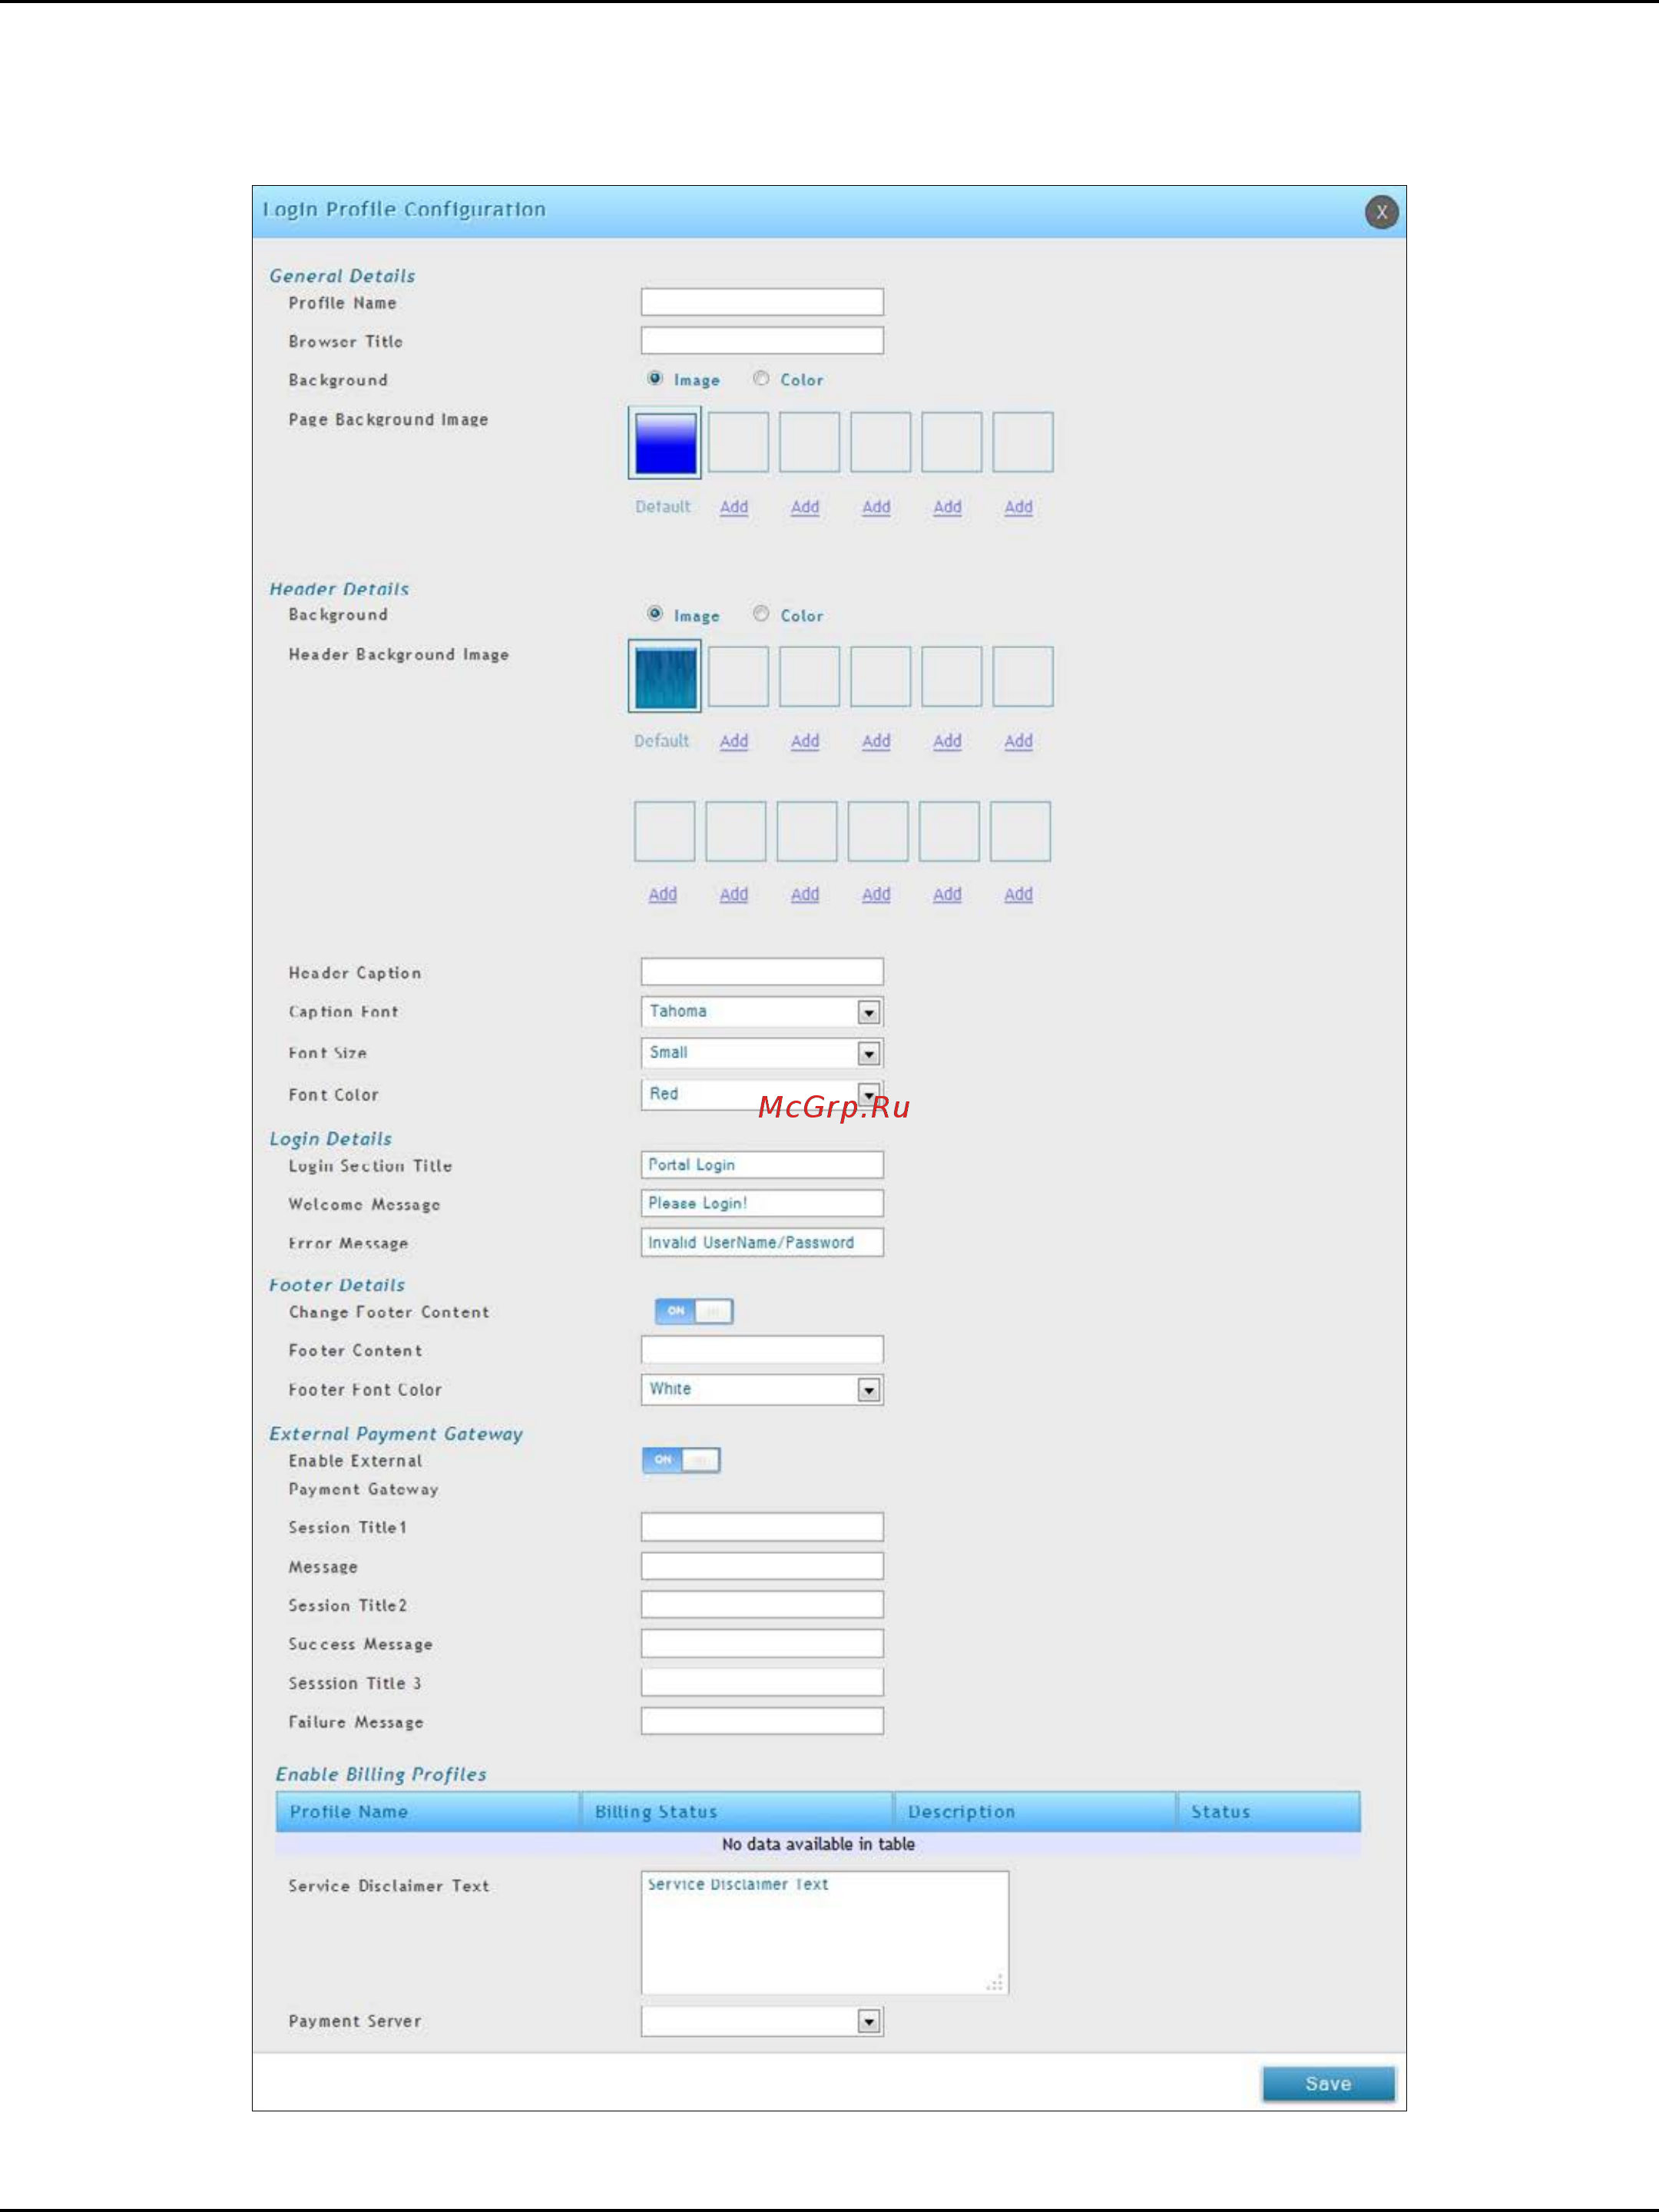Click the Browser Title input field
The width and height of the screenshot is (1659, 2212).
[x=762, y=340]
